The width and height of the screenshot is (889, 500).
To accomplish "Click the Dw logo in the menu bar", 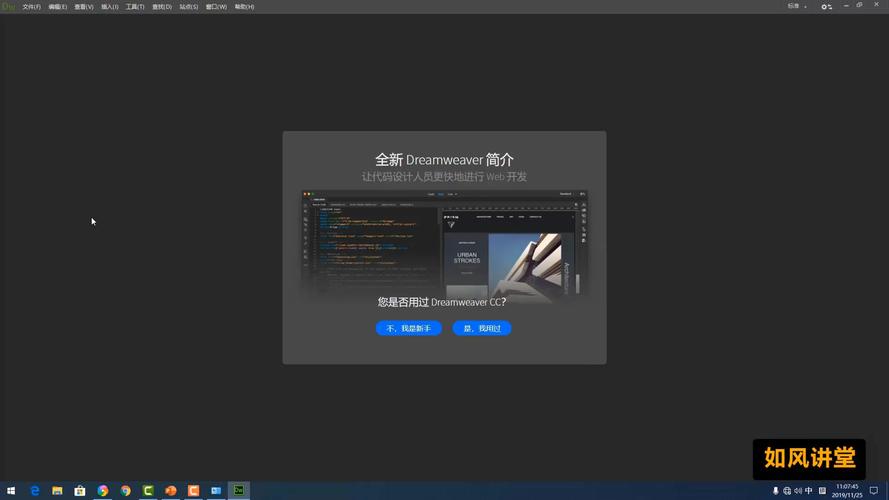I will (8, 7).
